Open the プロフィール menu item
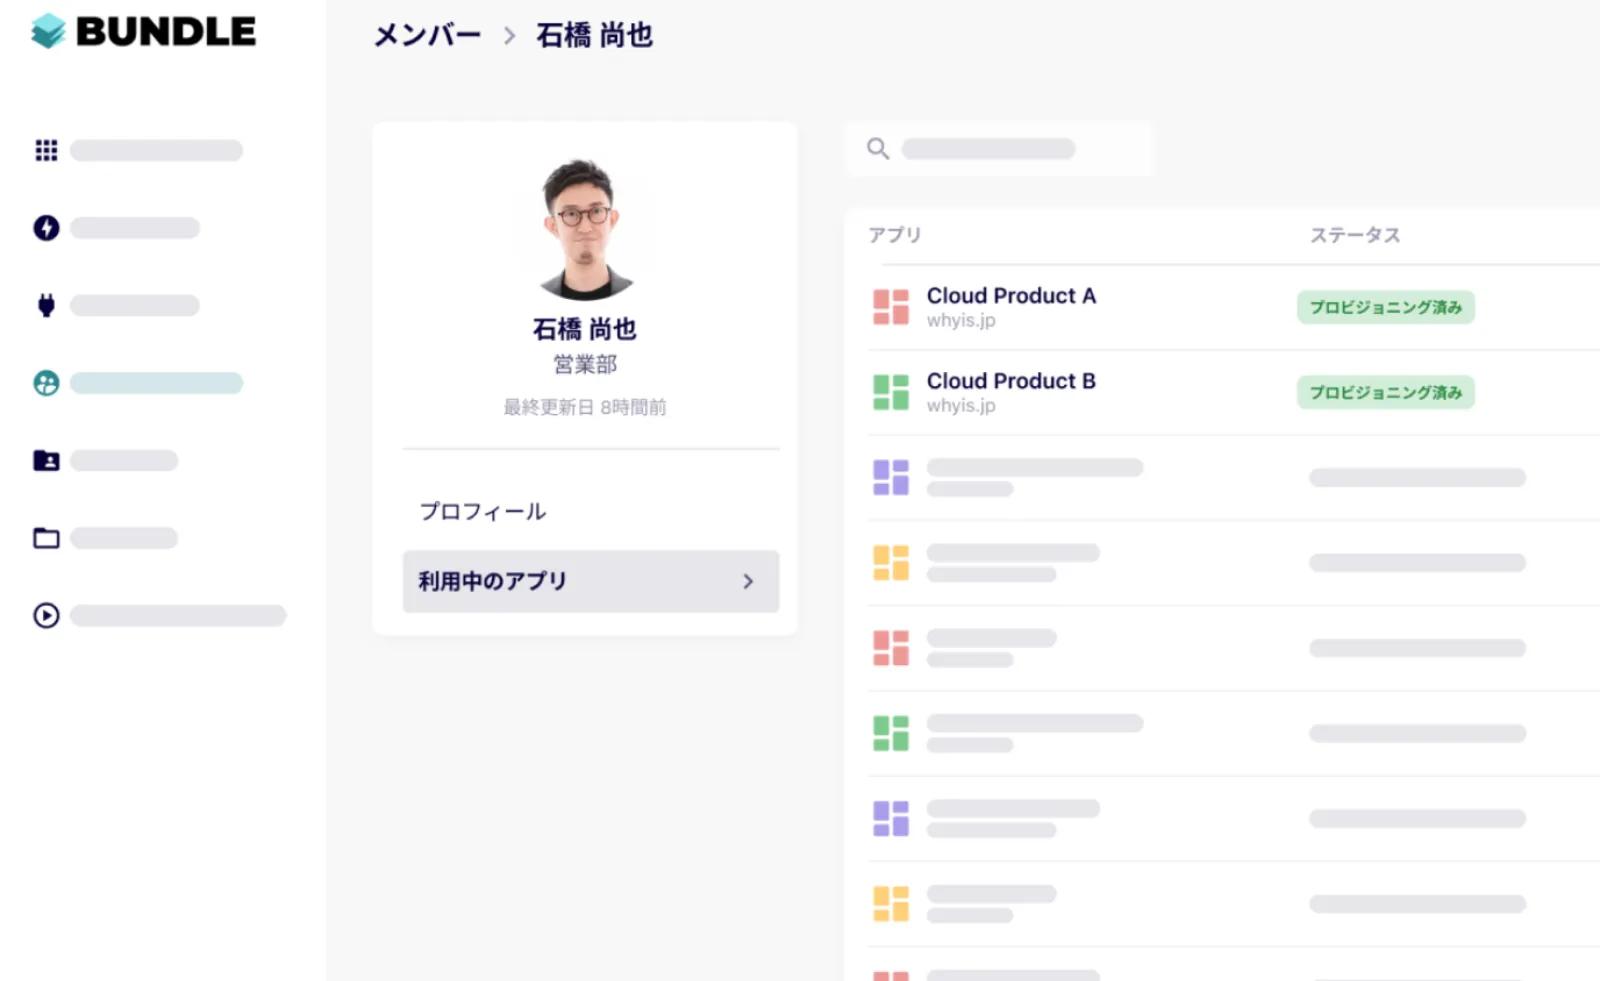Image resolution: width=1600 pixels, height=981 pixels. tap(483, 511)
